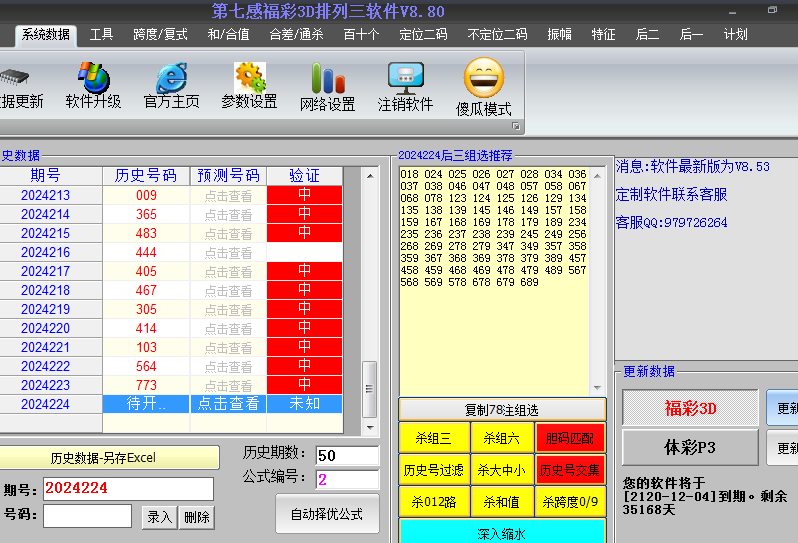
Task: Switch to the 系统数据 tab
Action: coord(46,35)
